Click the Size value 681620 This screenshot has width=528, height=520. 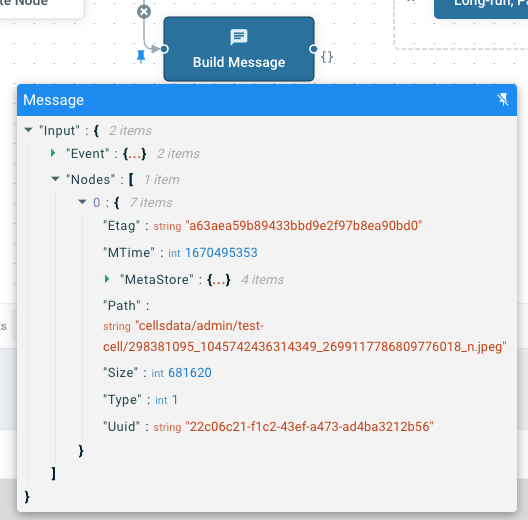[x=190, y=373]
